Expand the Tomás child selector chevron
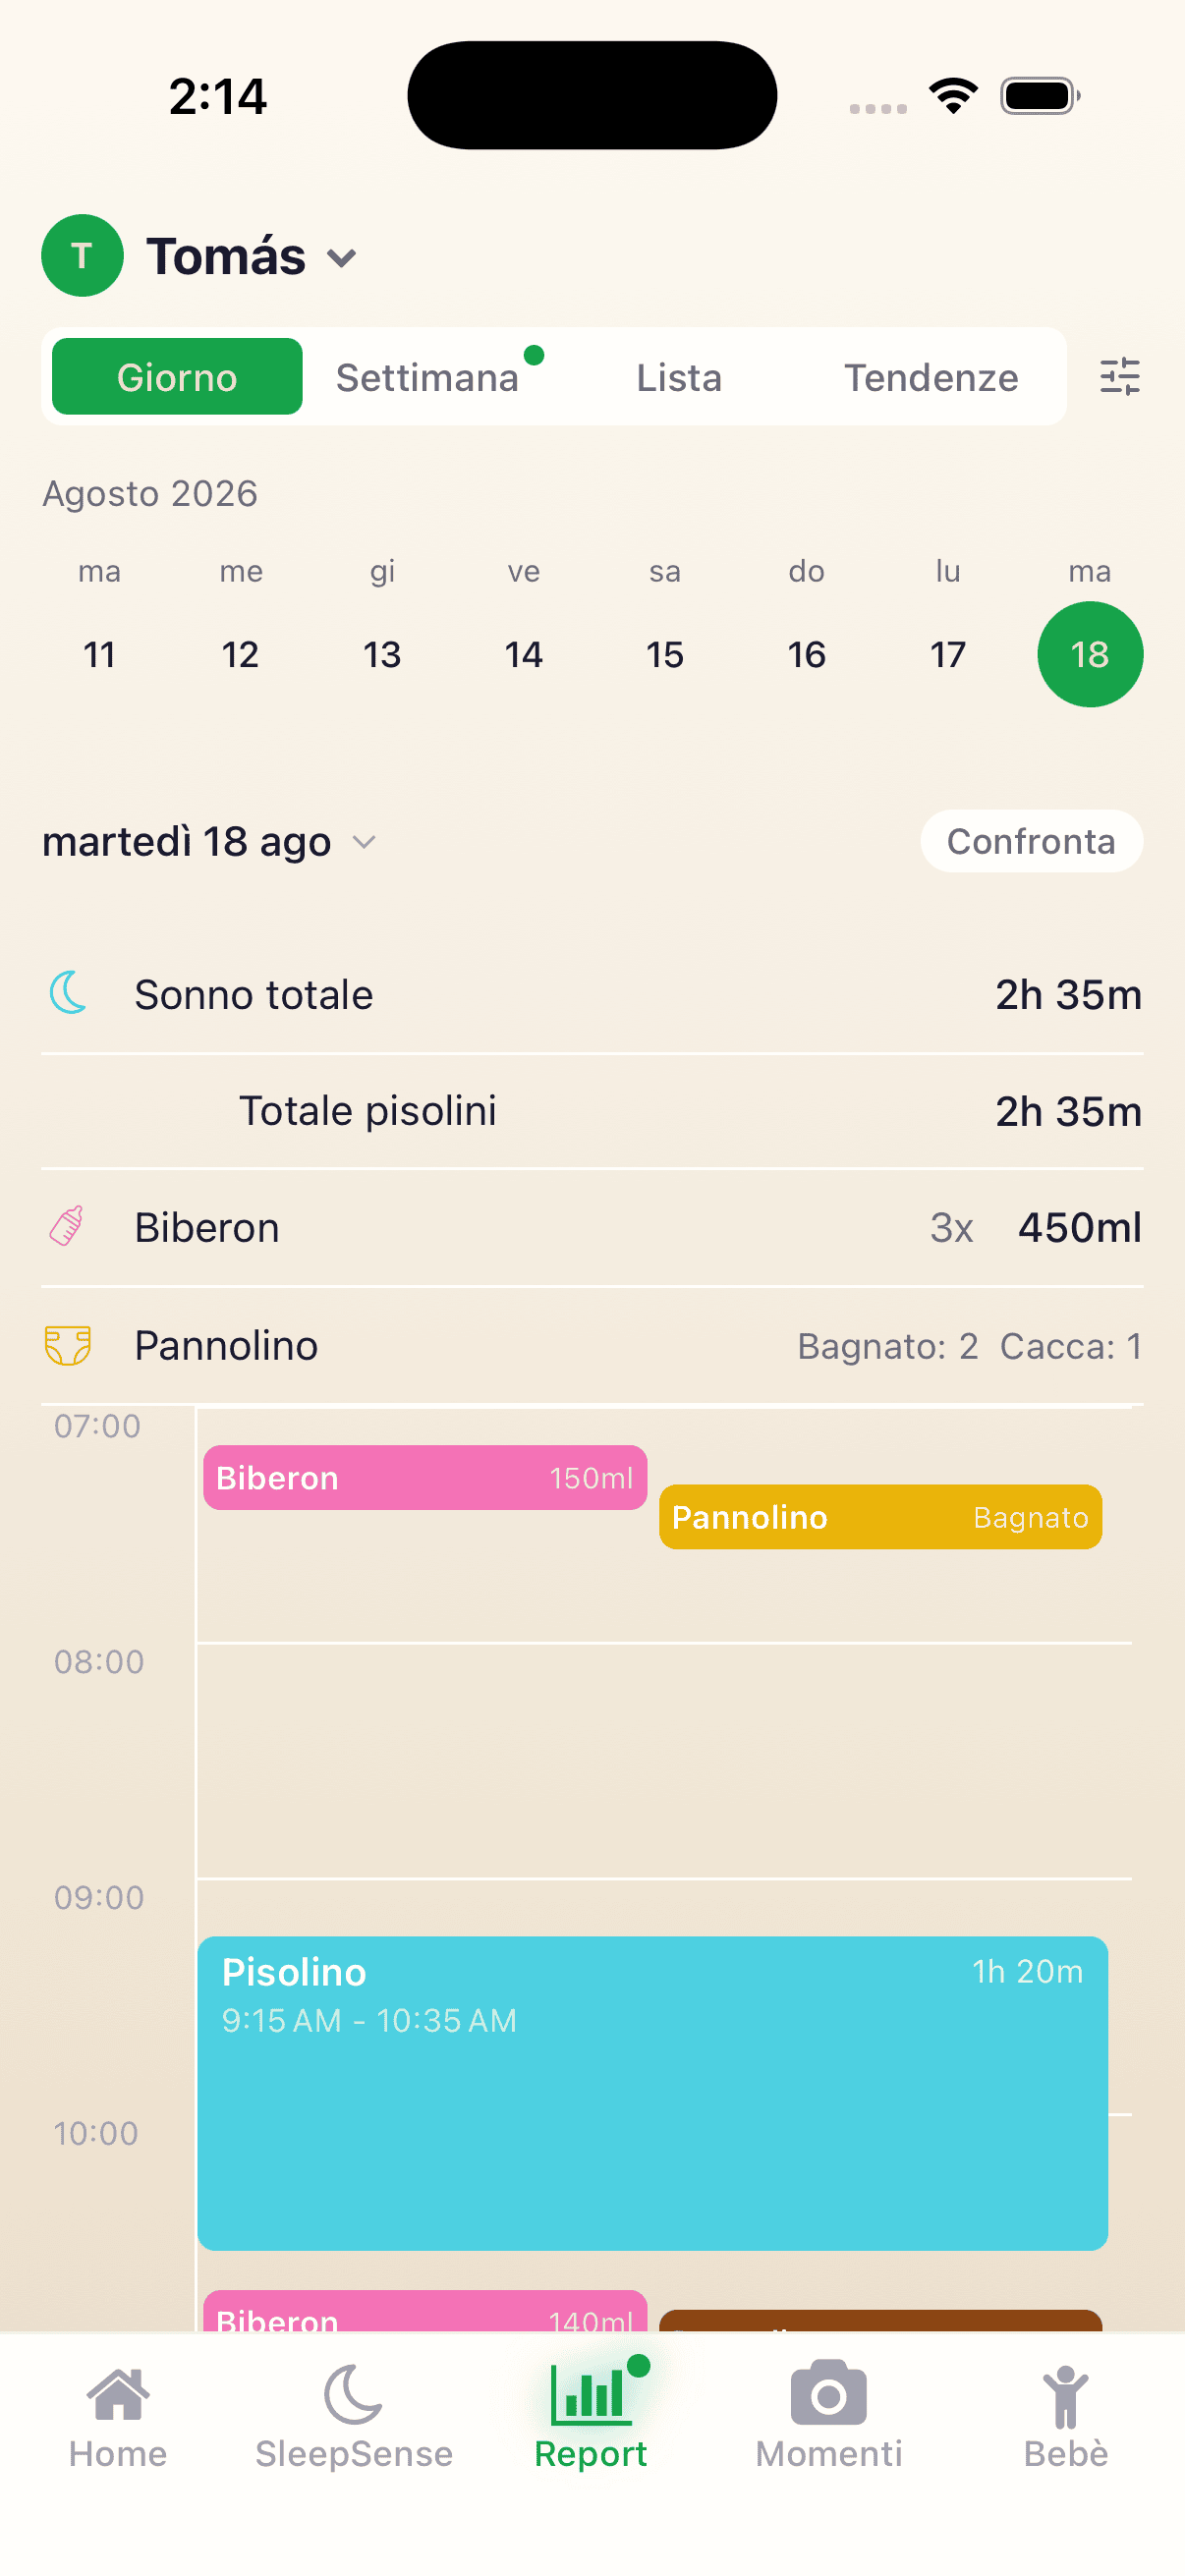The width and height of the screenshot is (1185, 2576). [x=342, y=259]
